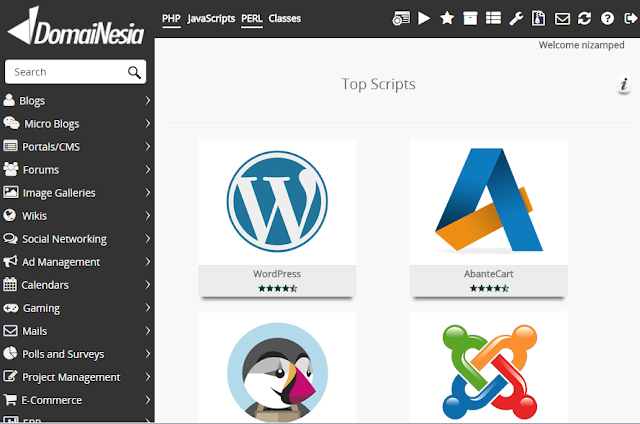Open the AbanteCart script link
Viewport: 640px width, 424px height.
(489, 274)
